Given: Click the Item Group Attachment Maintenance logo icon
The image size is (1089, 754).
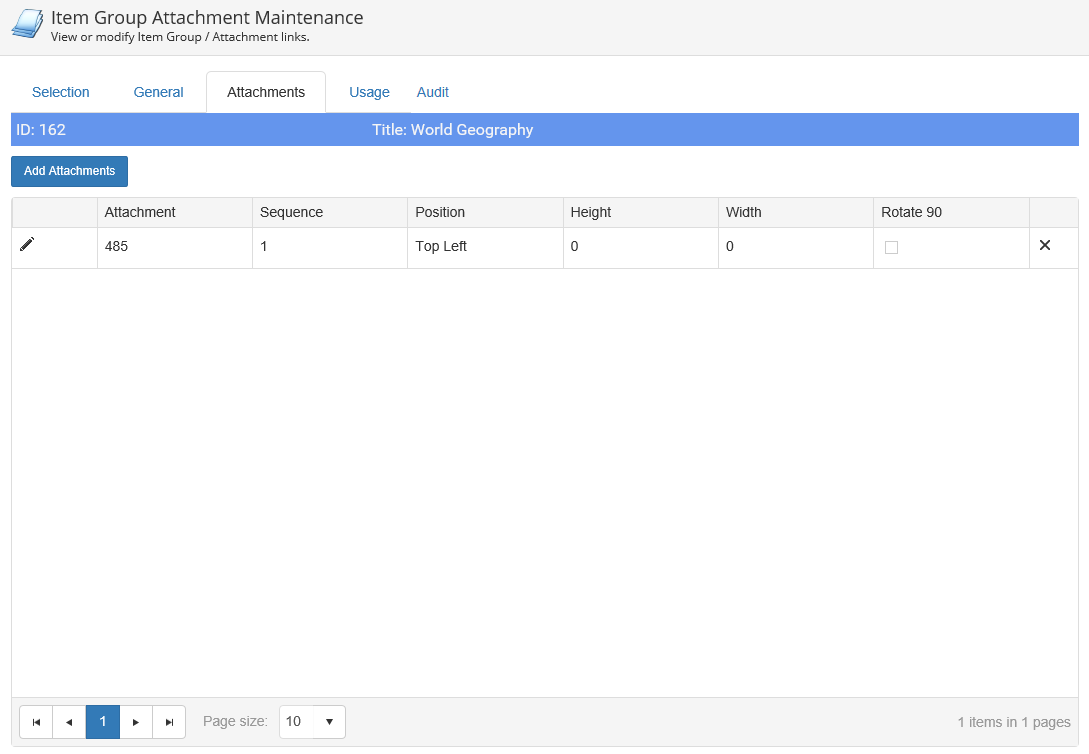Looking at the screenshot, I should 27,24.
